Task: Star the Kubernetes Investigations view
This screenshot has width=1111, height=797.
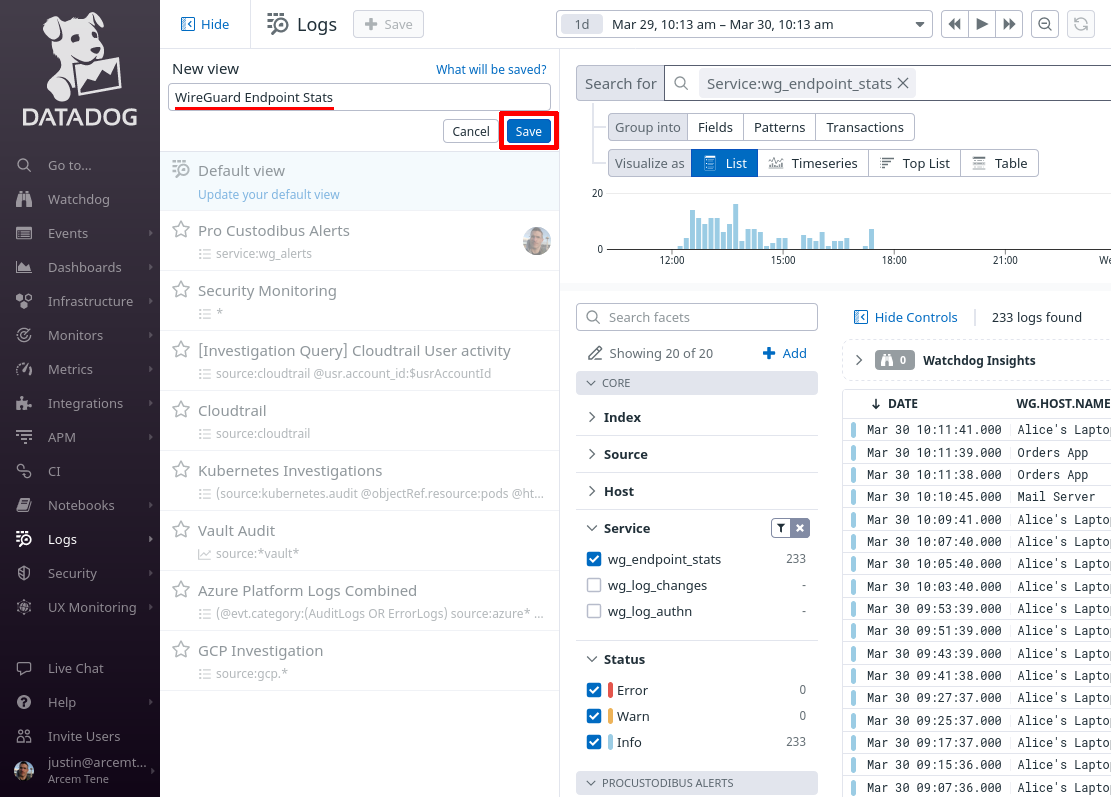Action: point(181,470)
